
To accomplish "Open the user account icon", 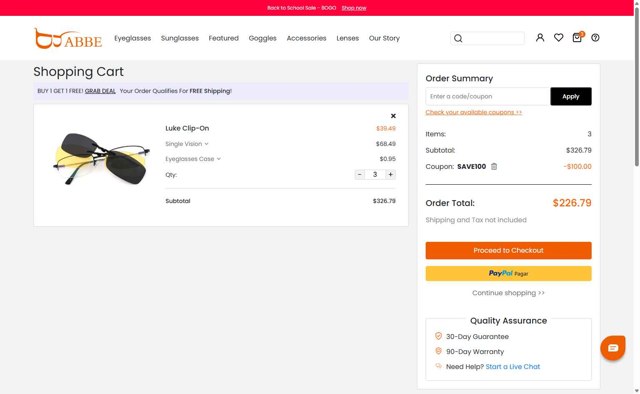I will tap(540, 38).
